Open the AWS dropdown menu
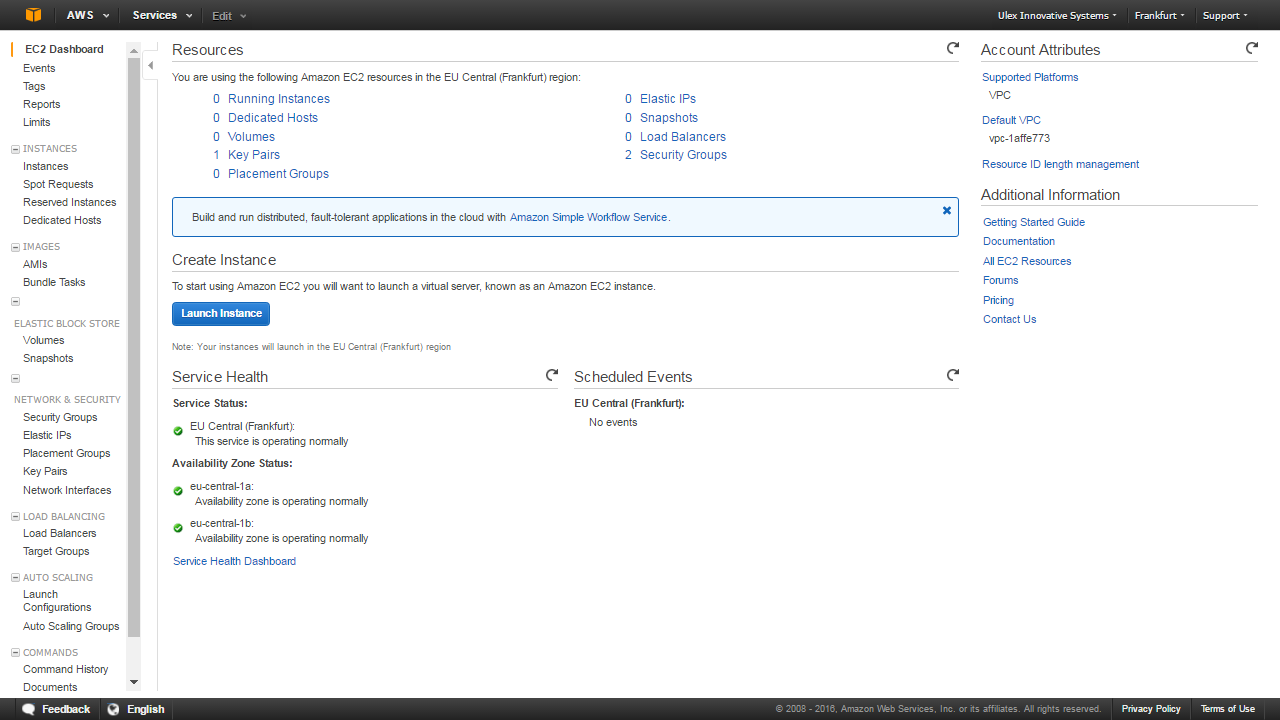The width and height of the screenshot is (1280, 720). [88, 15]
